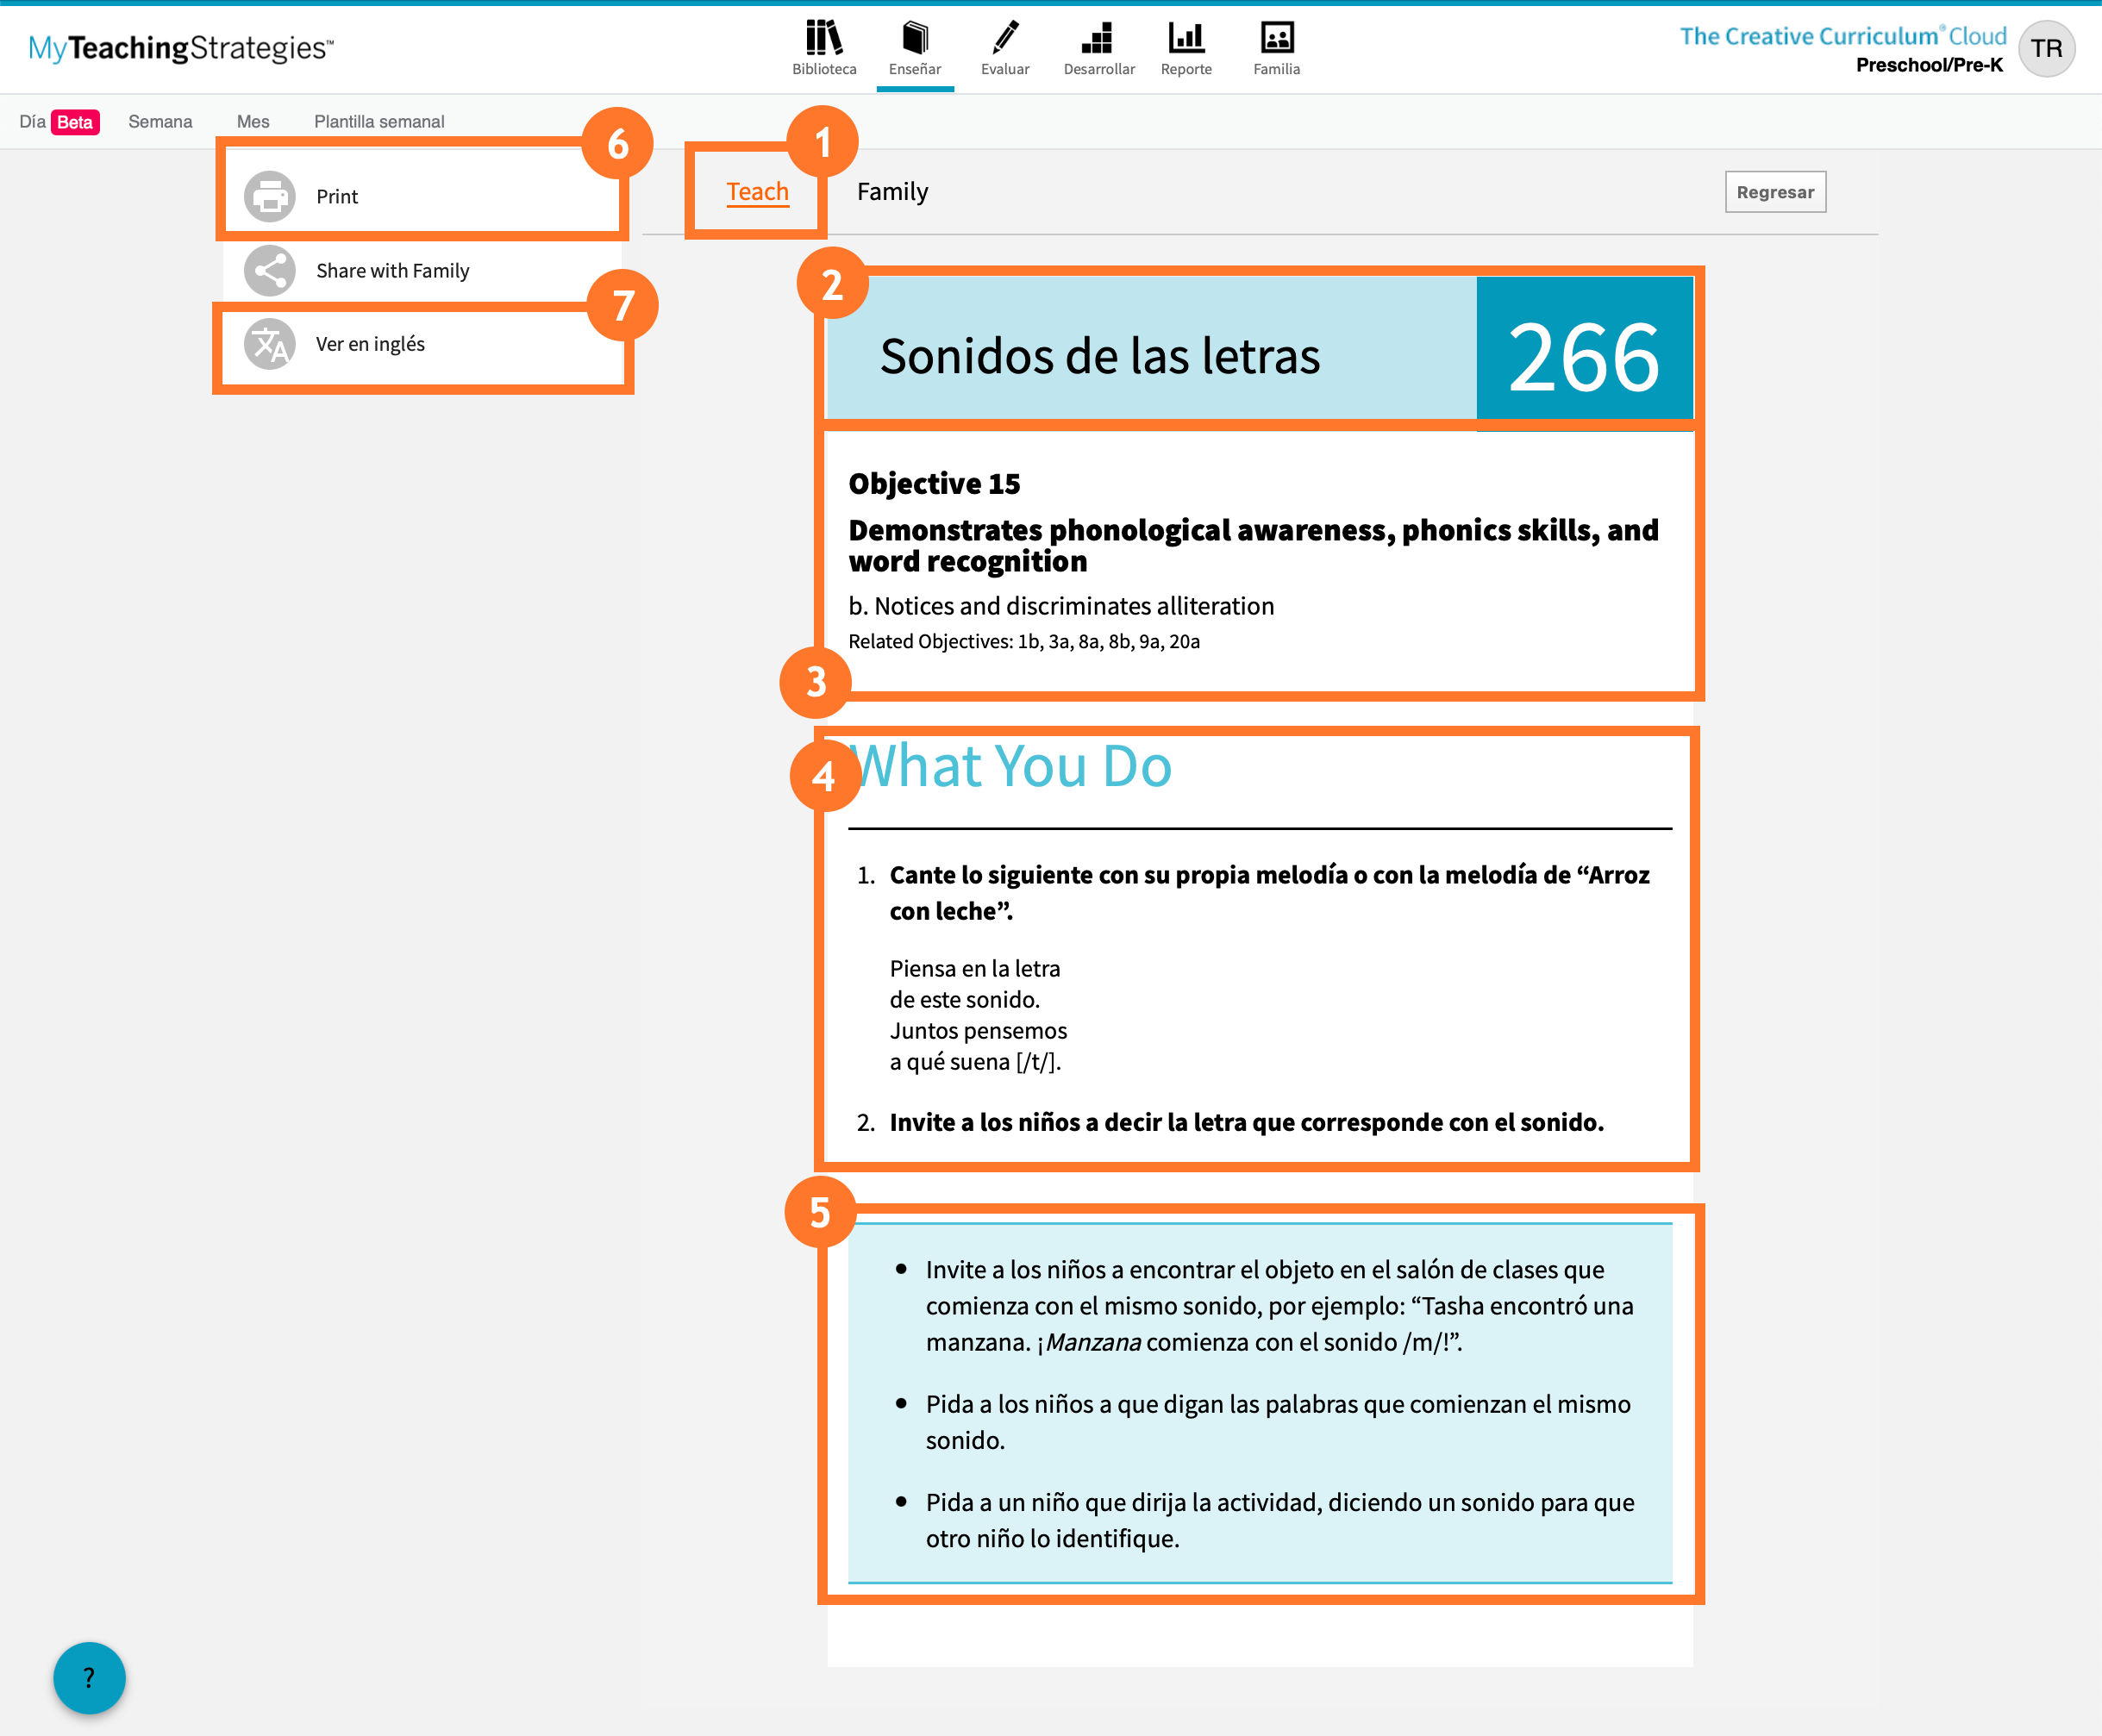Select the Semana view
Image resolution: width=2102 pixels, height=1736 pixels.
pyautogui.click(x=160, y=121)
